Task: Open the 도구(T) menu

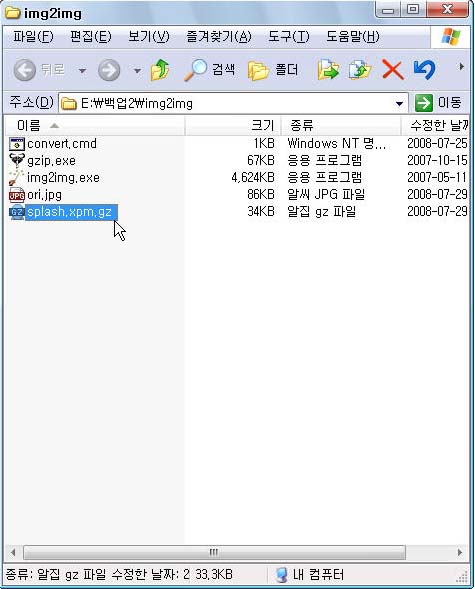Action: [x=289, y=37]
